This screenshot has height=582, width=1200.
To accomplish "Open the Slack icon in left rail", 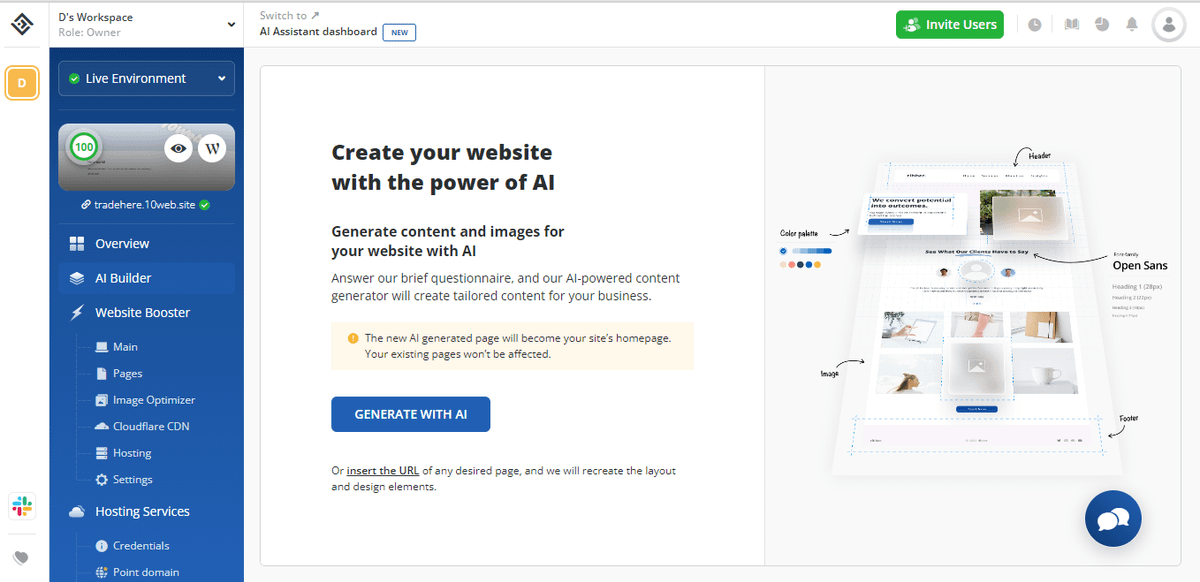I will [x=22, y=506].
